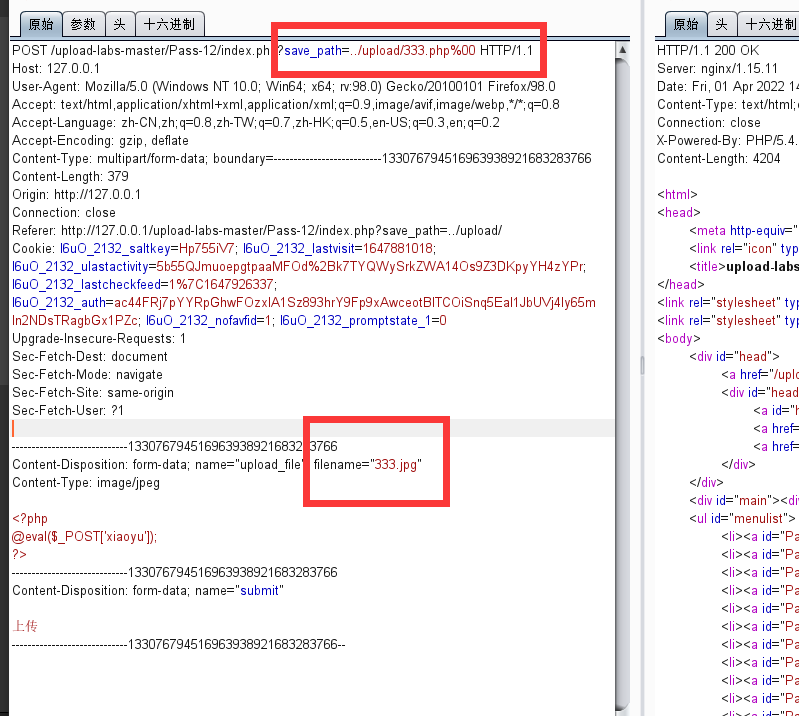
Task: Click the name="submit" form-data line
Action: 148,590
